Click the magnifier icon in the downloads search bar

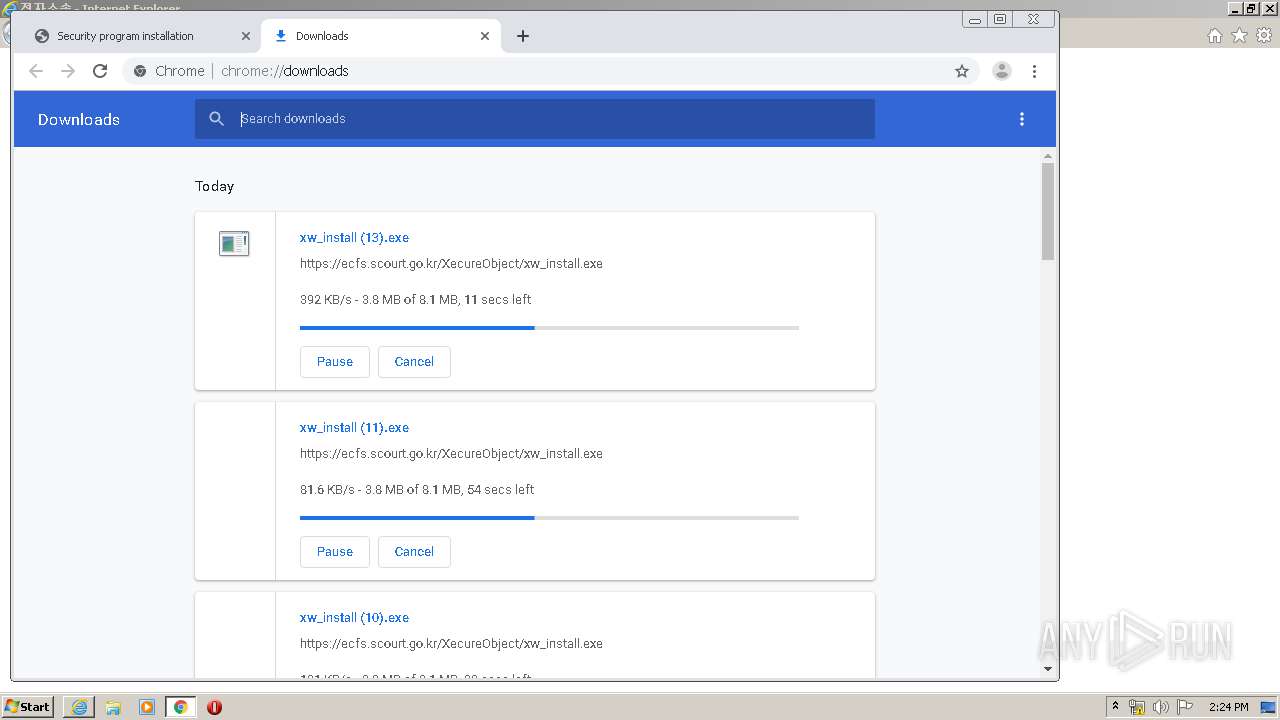(217, 119)
